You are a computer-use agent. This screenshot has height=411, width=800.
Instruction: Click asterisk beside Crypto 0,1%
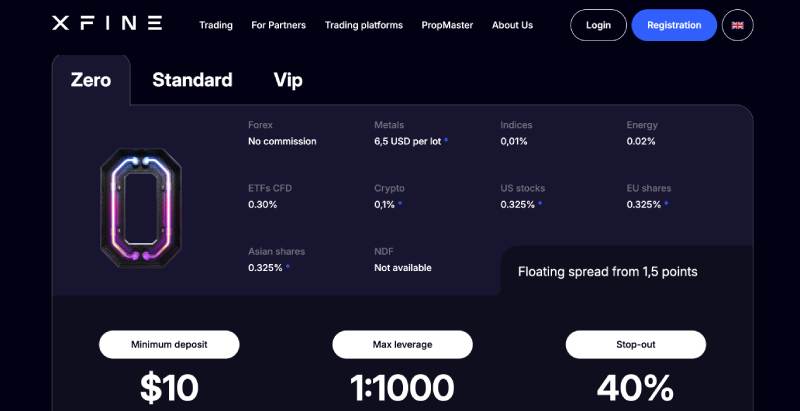[x=400, y=205]
